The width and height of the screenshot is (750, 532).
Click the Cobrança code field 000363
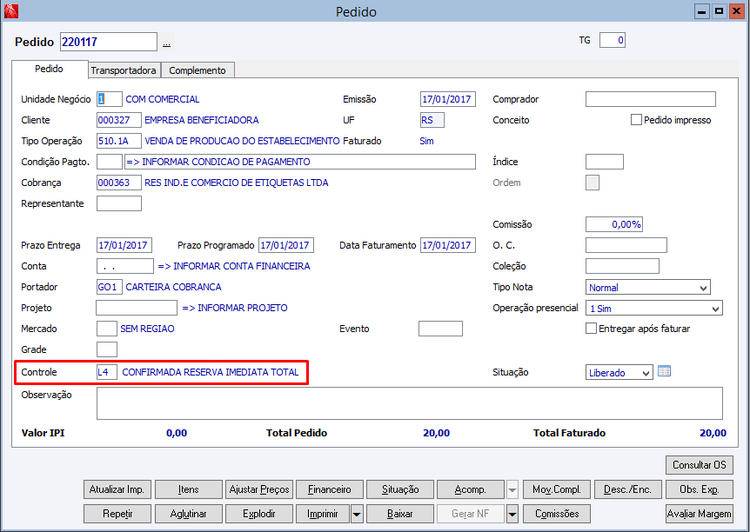pos(119,182)
